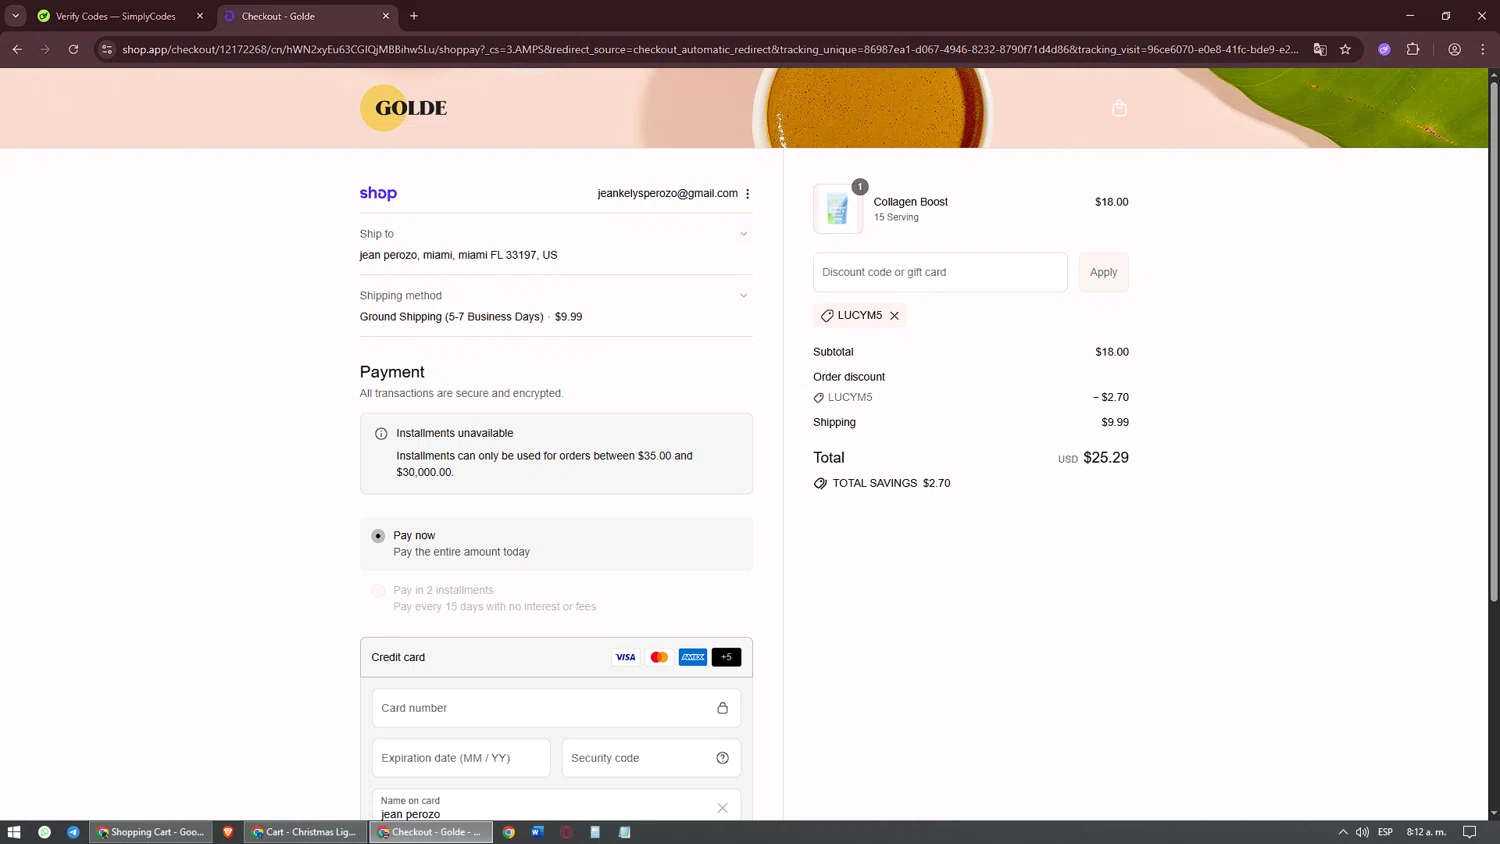
Task: Open Brave browser from the taskbar
Action: [x=228, y=832]
